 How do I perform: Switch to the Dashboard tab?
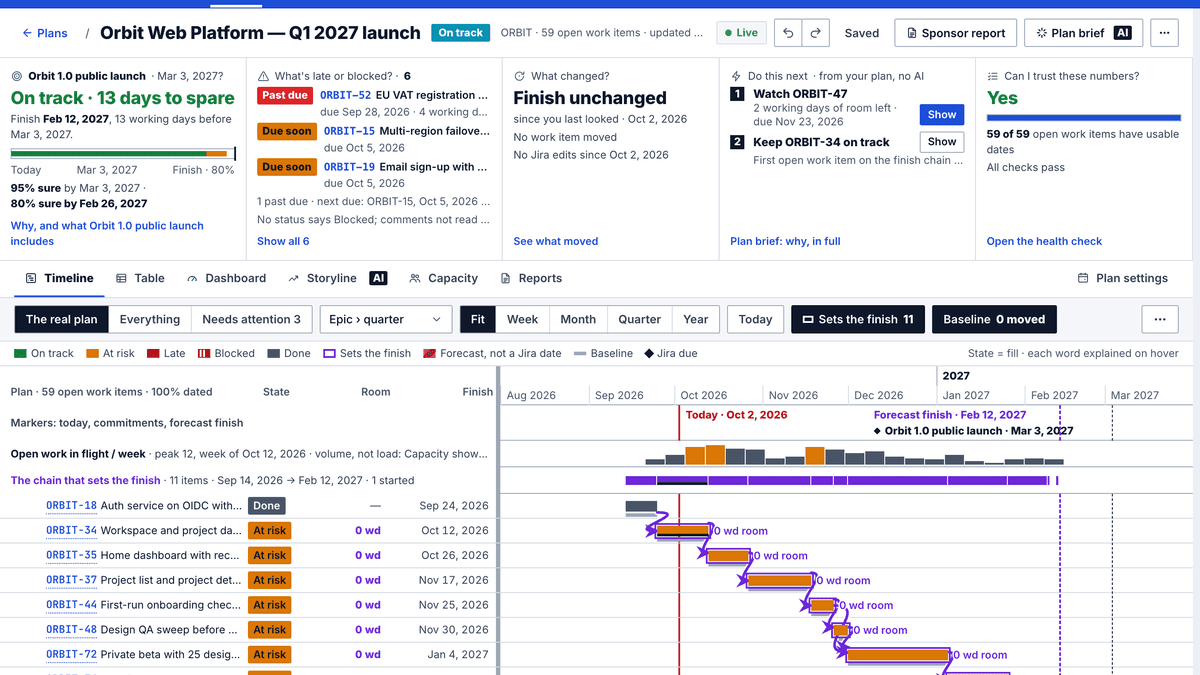(x=226, y=278)
